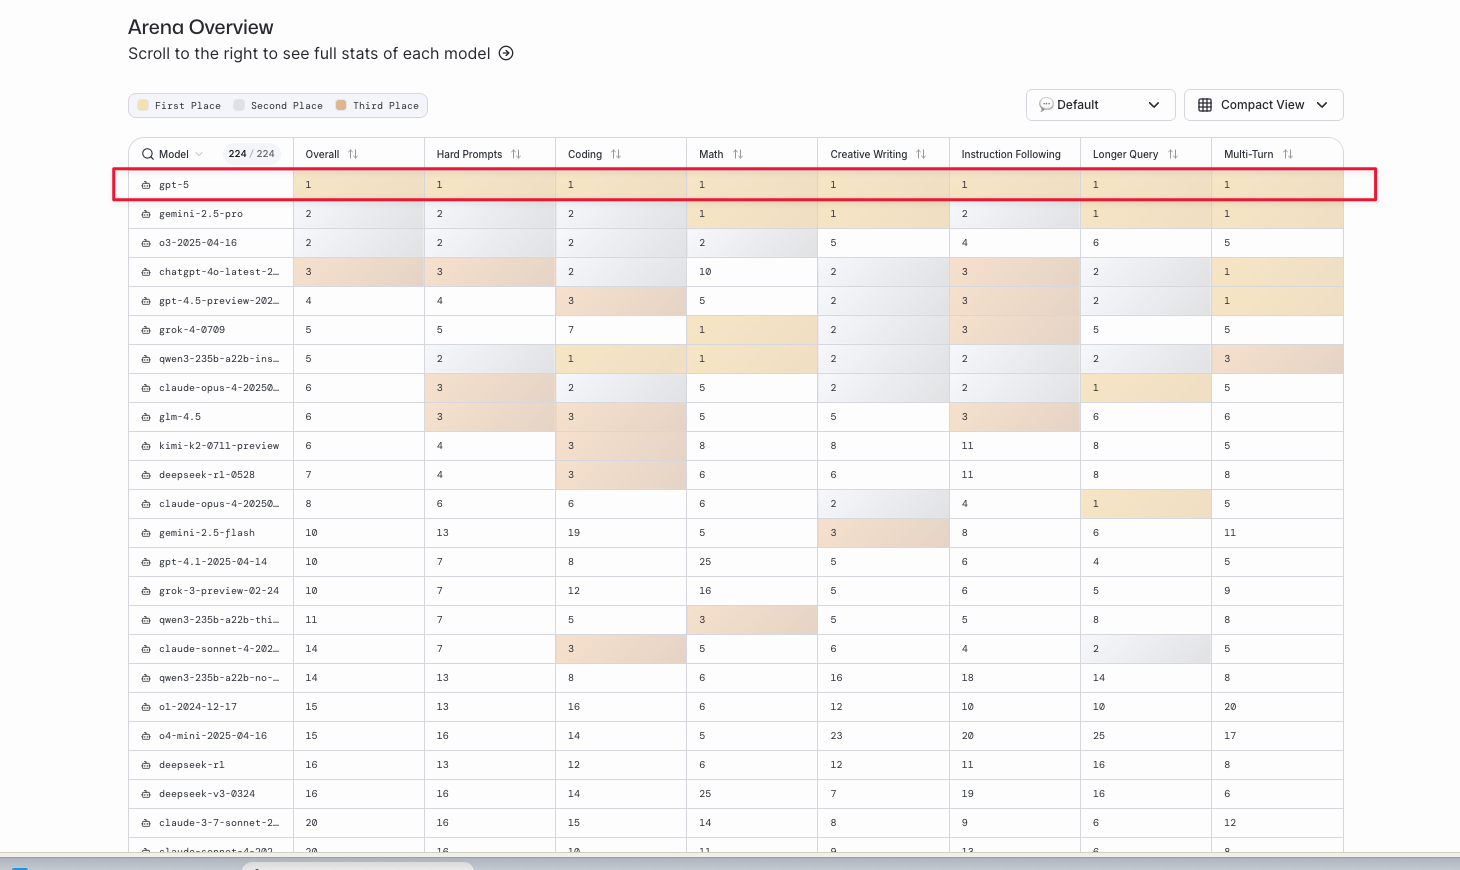Sort using the Longer Query arrows icon
The height and width of the screenshot is (870, 1460).
tap(1173, 154)
